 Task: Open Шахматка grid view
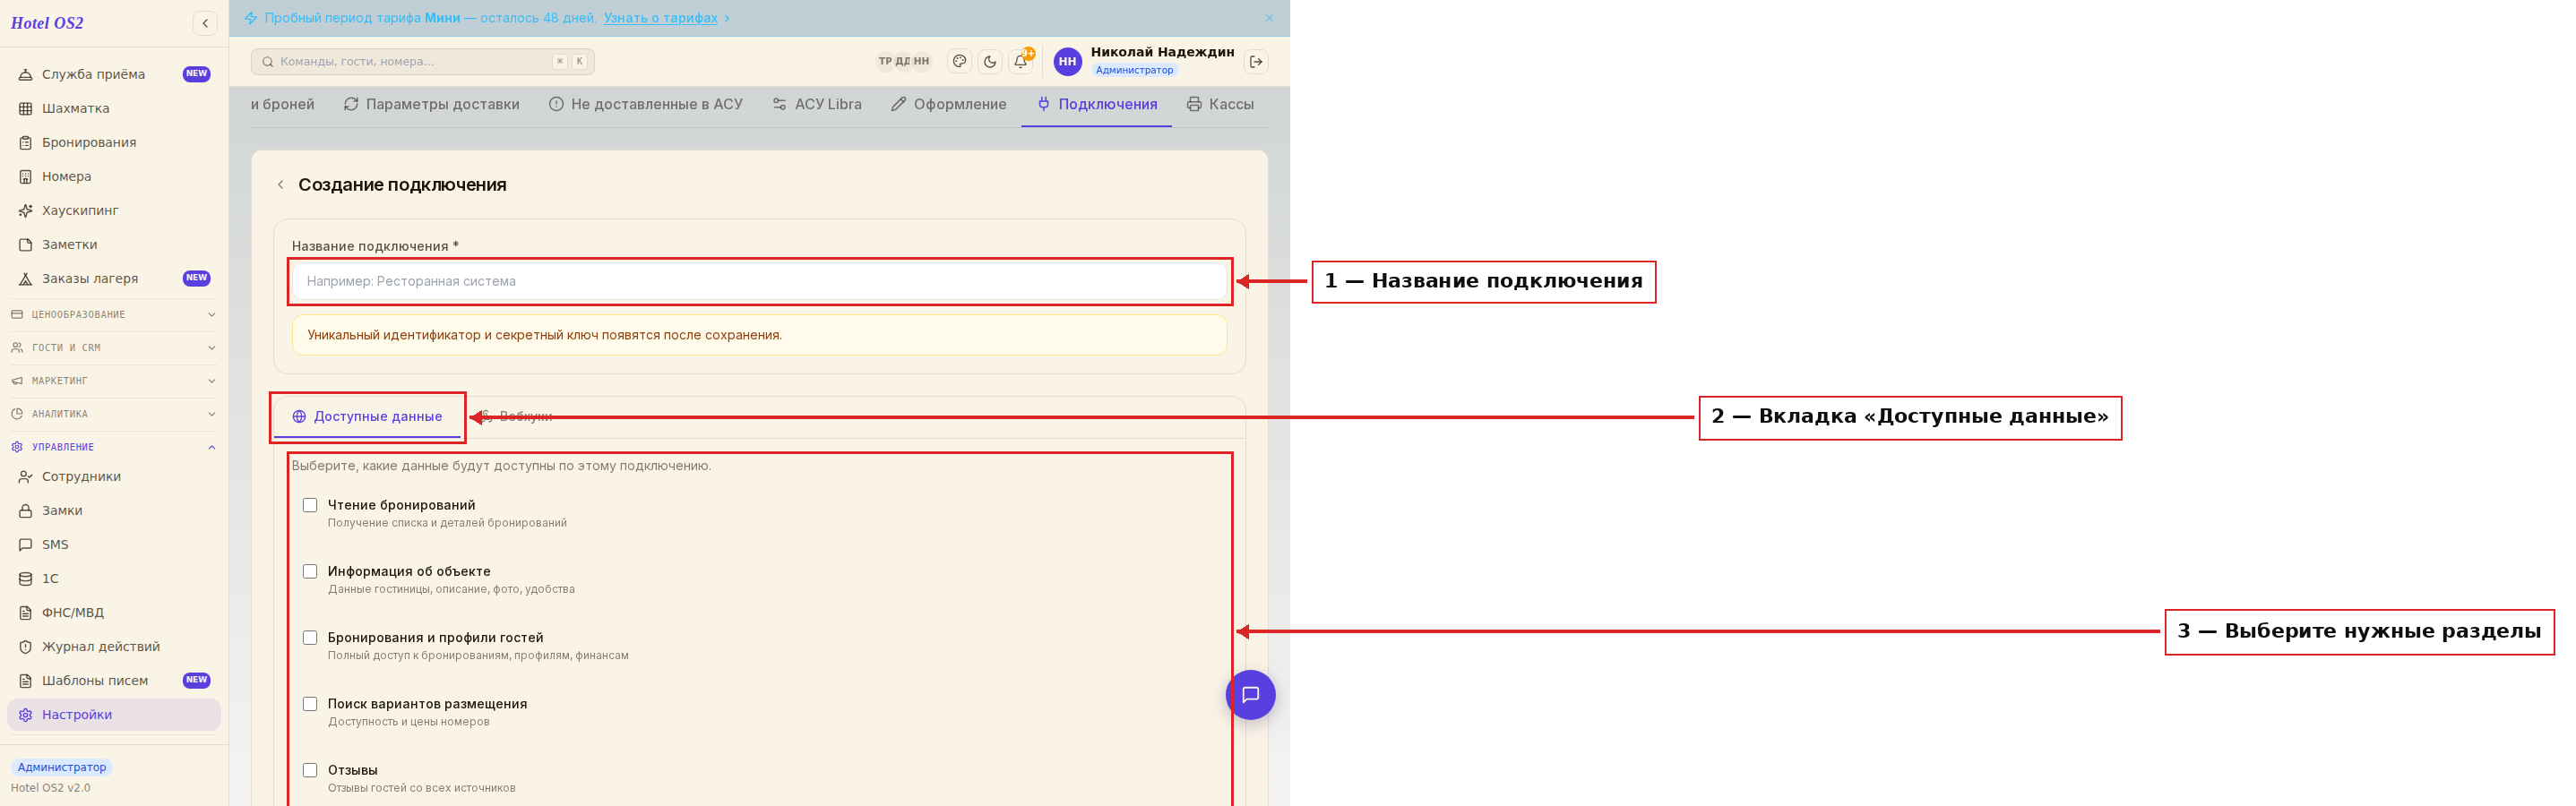(114, 108)
